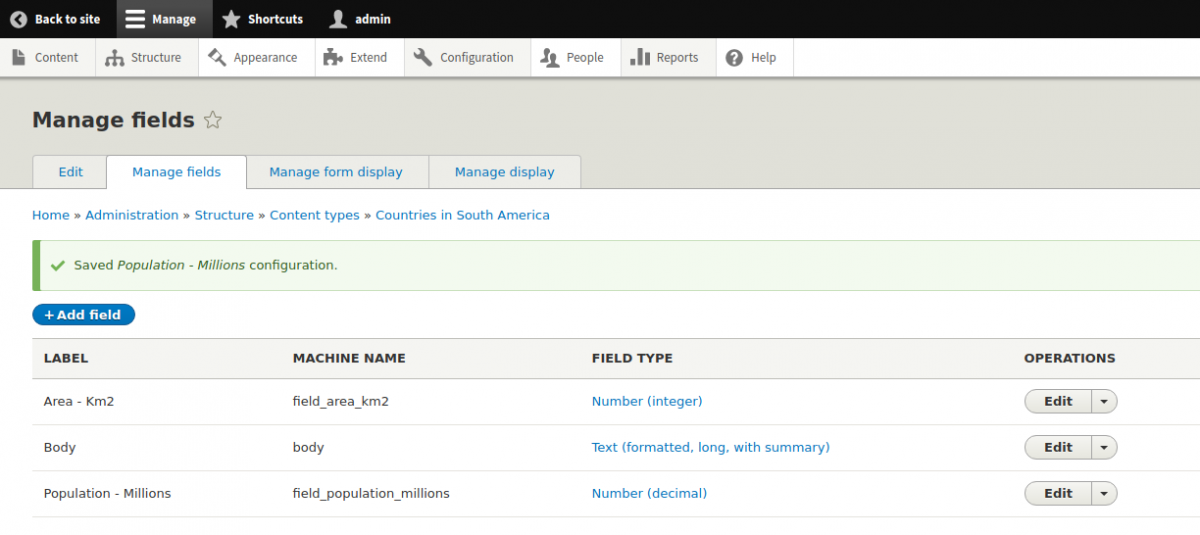This screenshot has width=1200, height=535.
Task: Select the Manage fields tab
Action: click(x=176, y=172)
